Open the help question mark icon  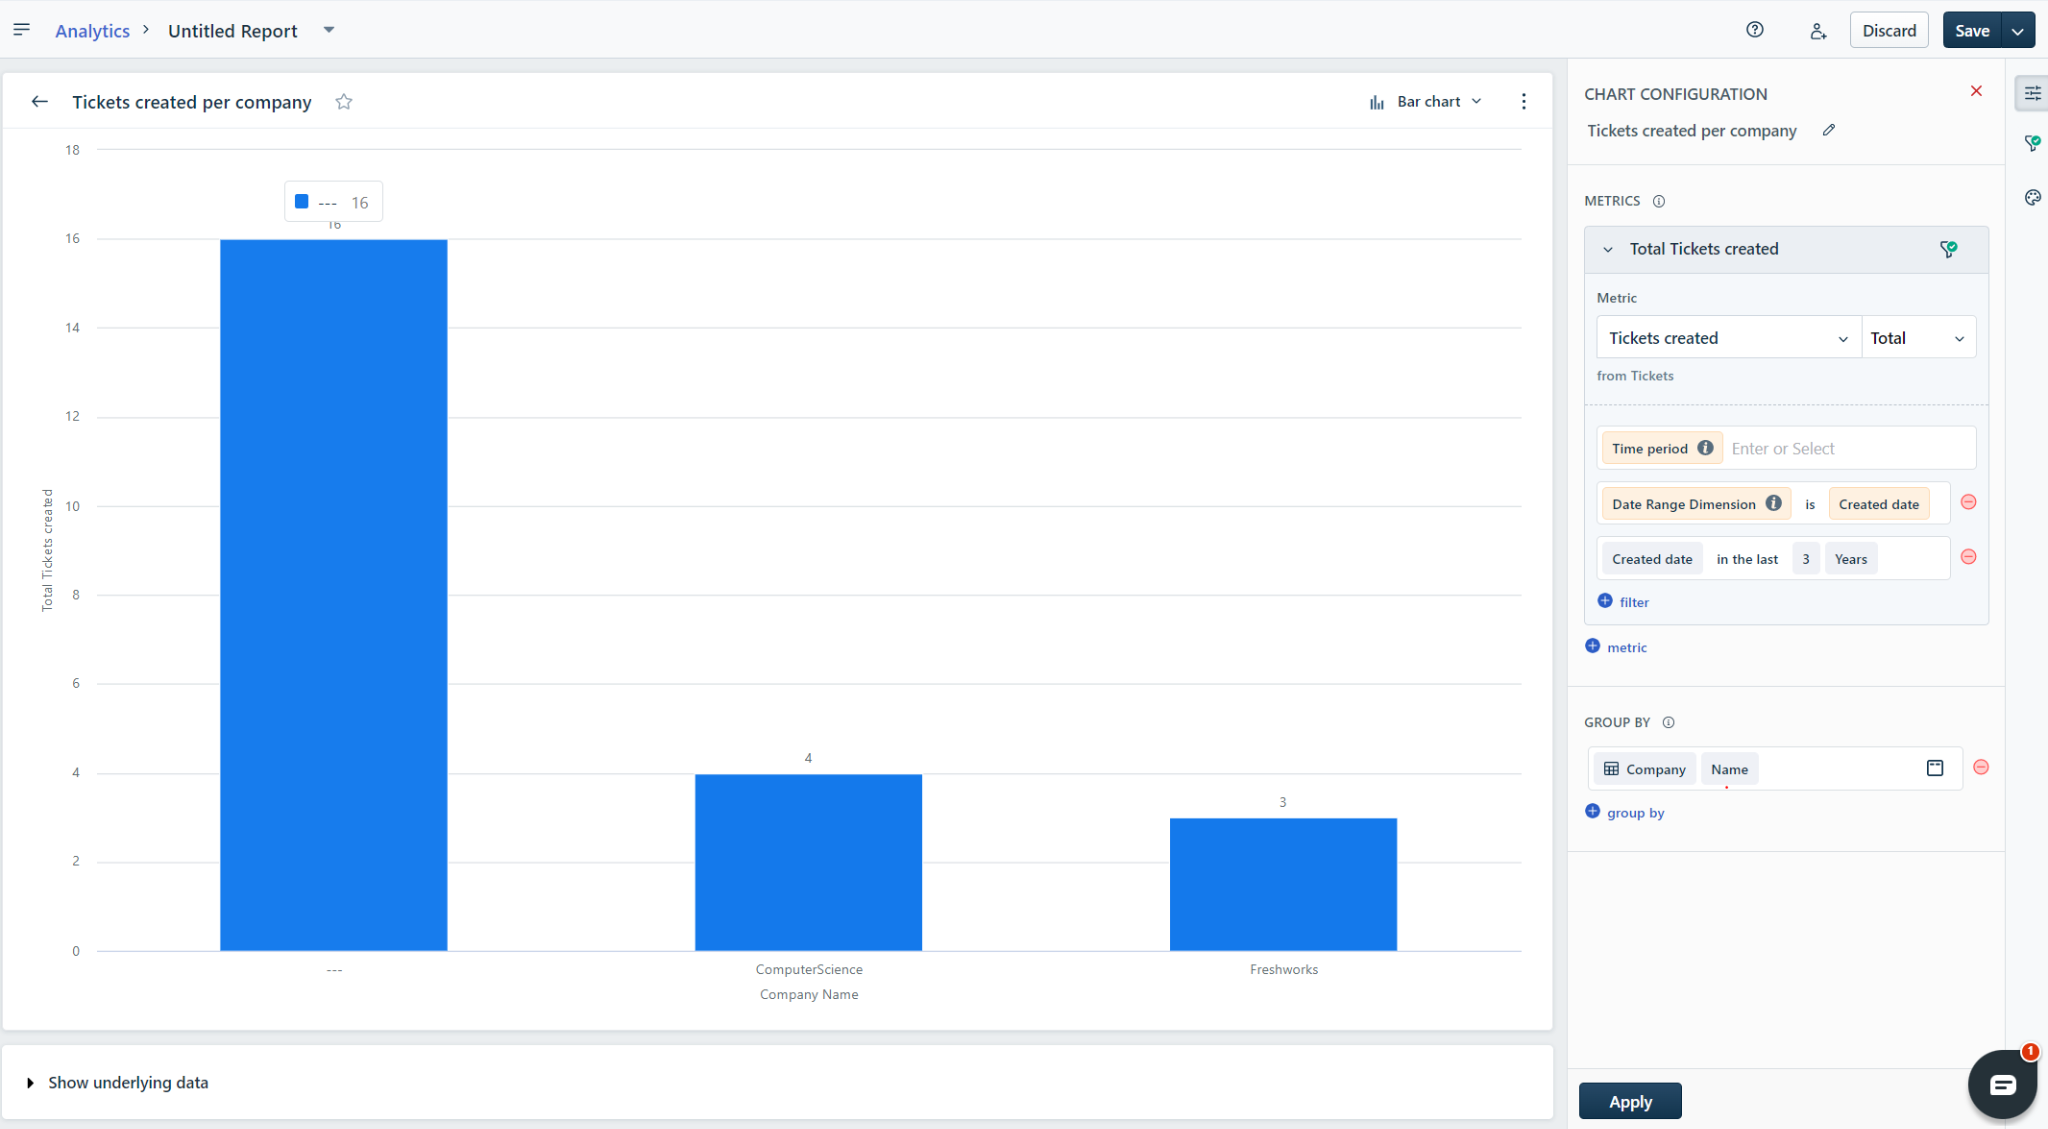point(1754,30)
